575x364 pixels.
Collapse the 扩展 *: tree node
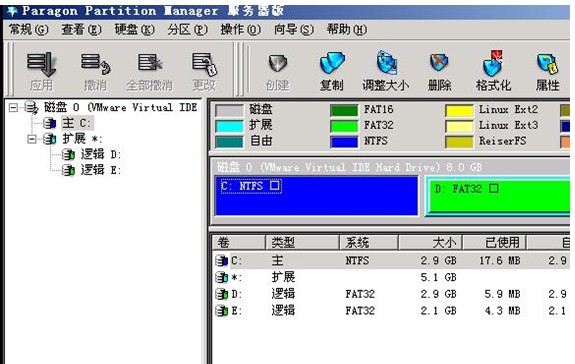32,139
